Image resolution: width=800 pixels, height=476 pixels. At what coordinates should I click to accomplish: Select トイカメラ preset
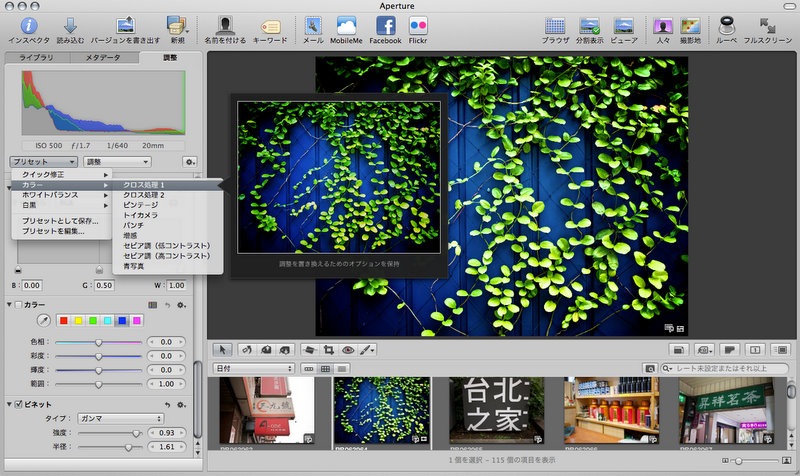(168, 215)
